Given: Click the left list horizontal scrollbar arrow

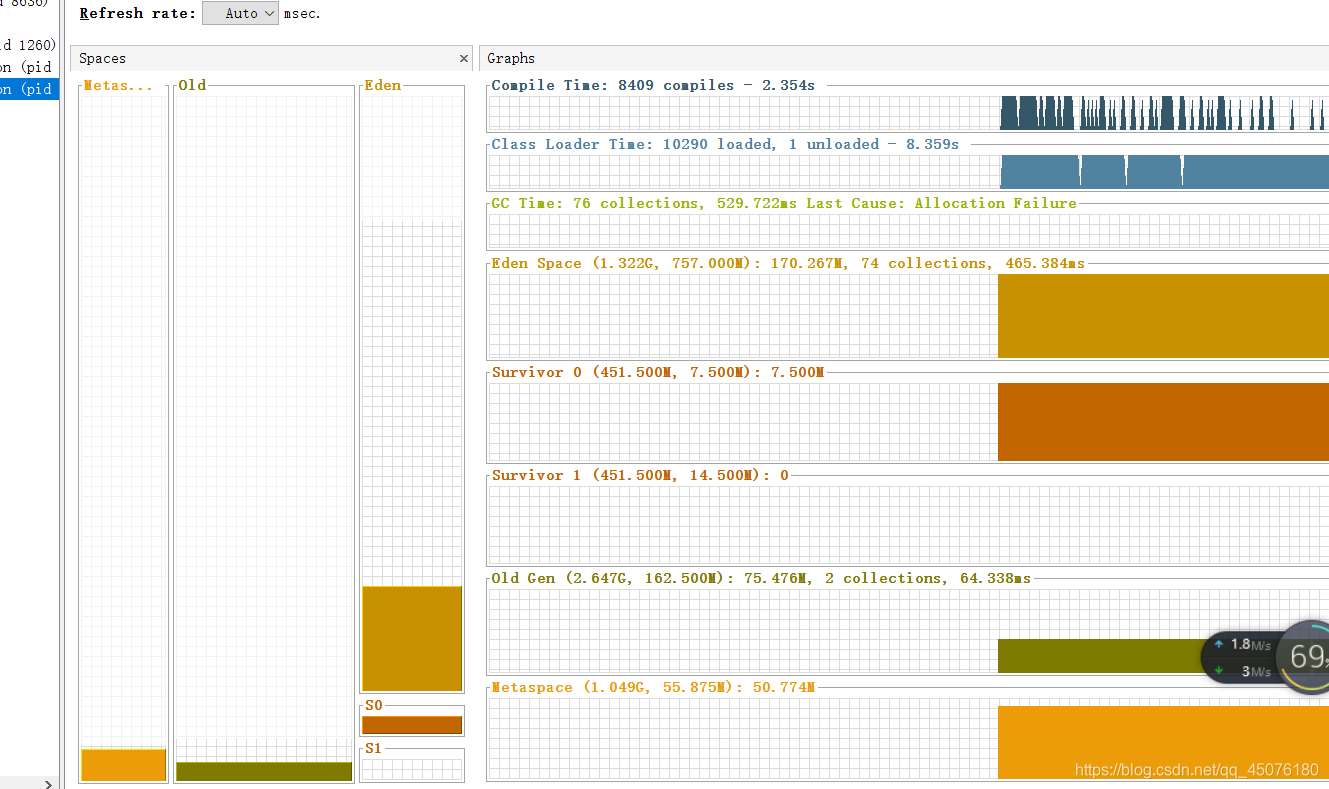Looking at the screenshot, I should [49, 783].
